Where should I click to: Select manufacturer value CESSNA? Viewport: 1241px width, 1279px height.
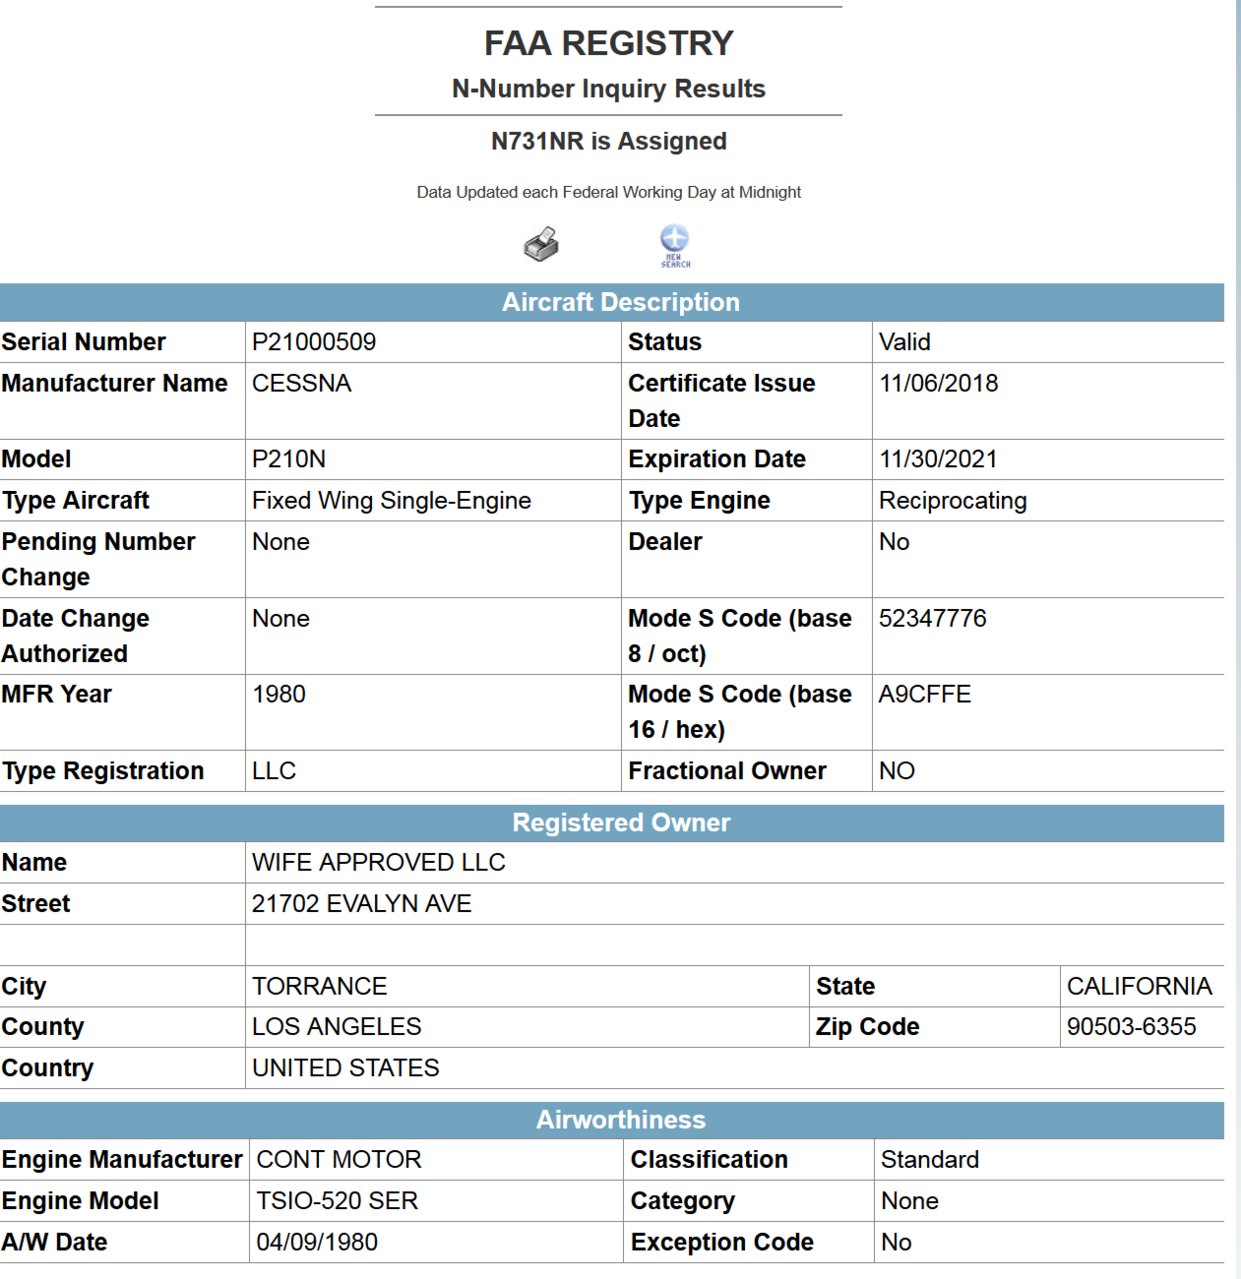pos(302,383)
